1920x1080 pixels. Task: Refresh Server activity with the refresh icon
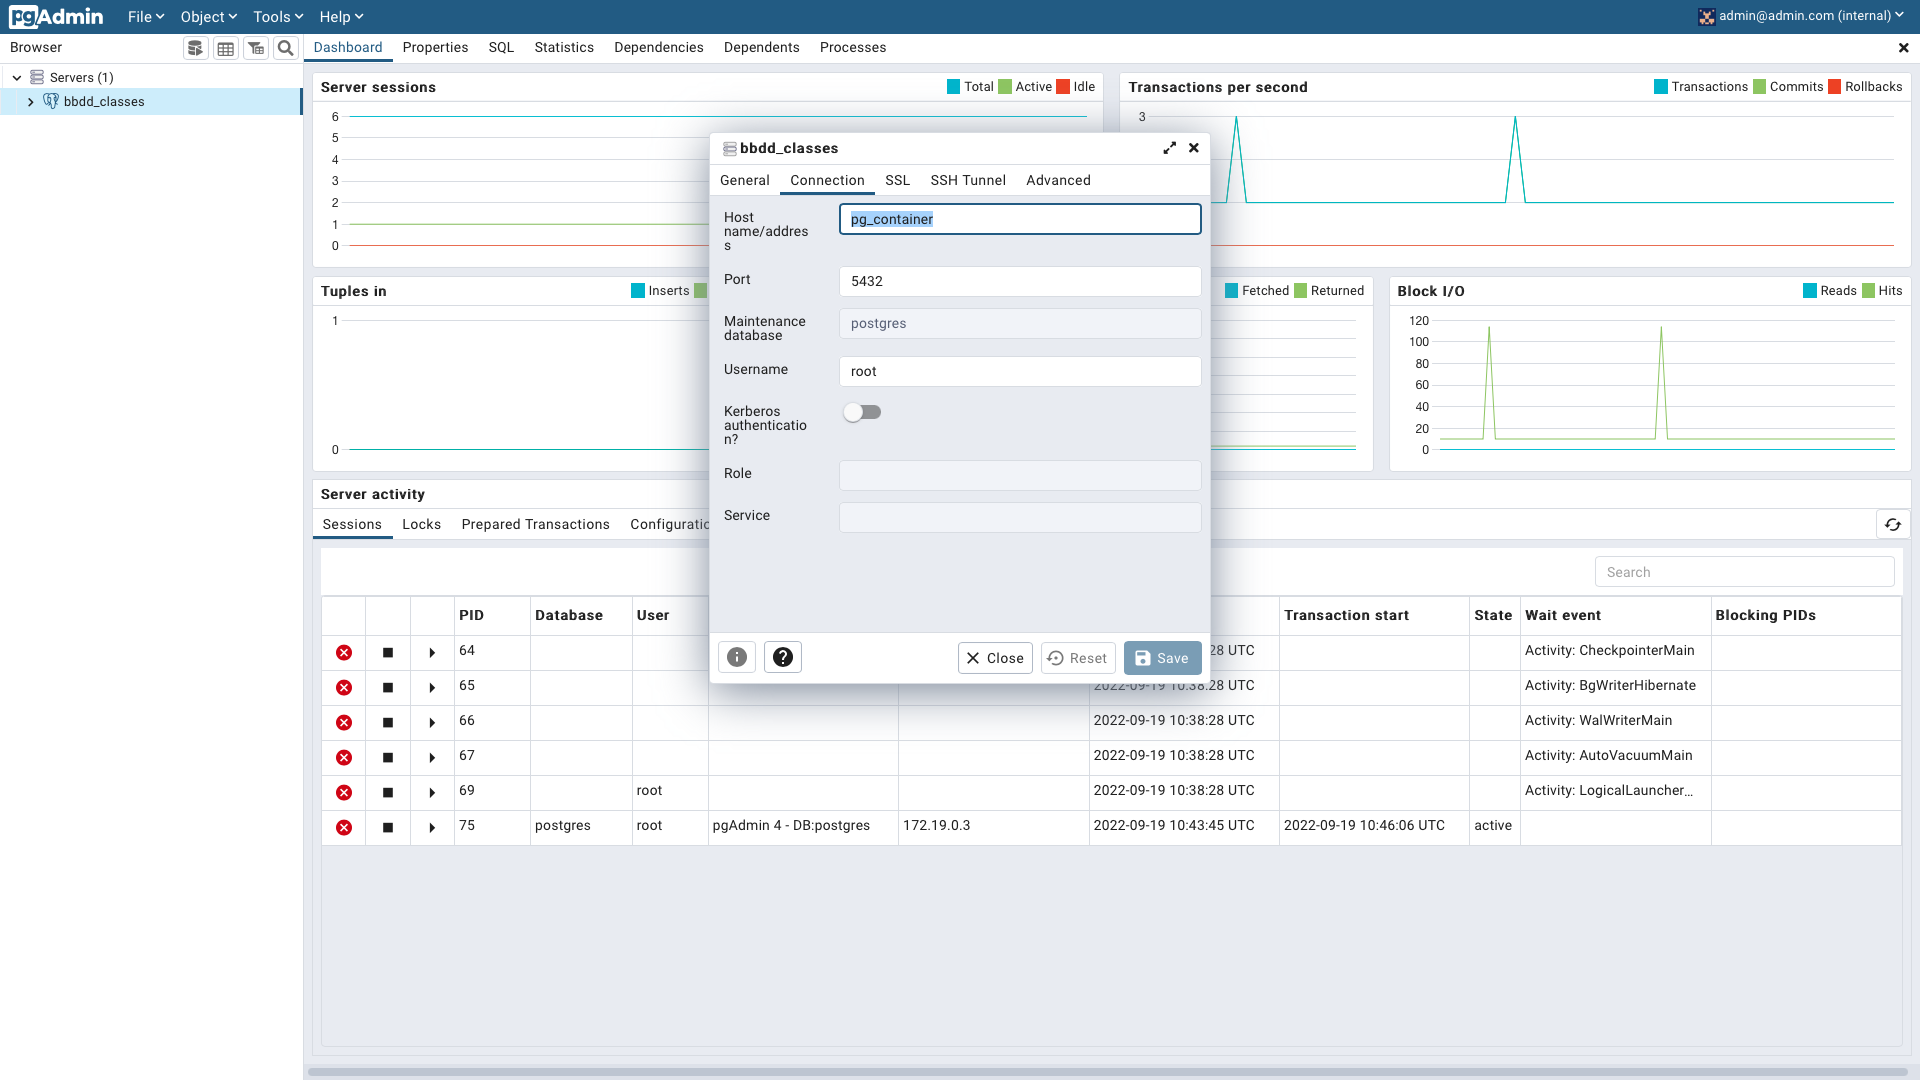(x=1892, y=524)
